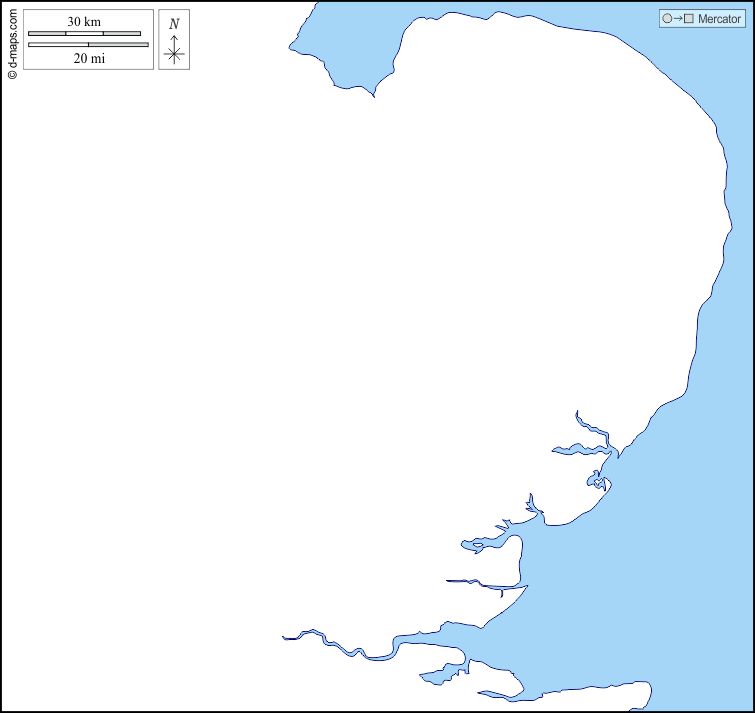This screenshot has height=713, width=755.
Task: Click the '20 mi' scale text
Action: pos(88,58)
